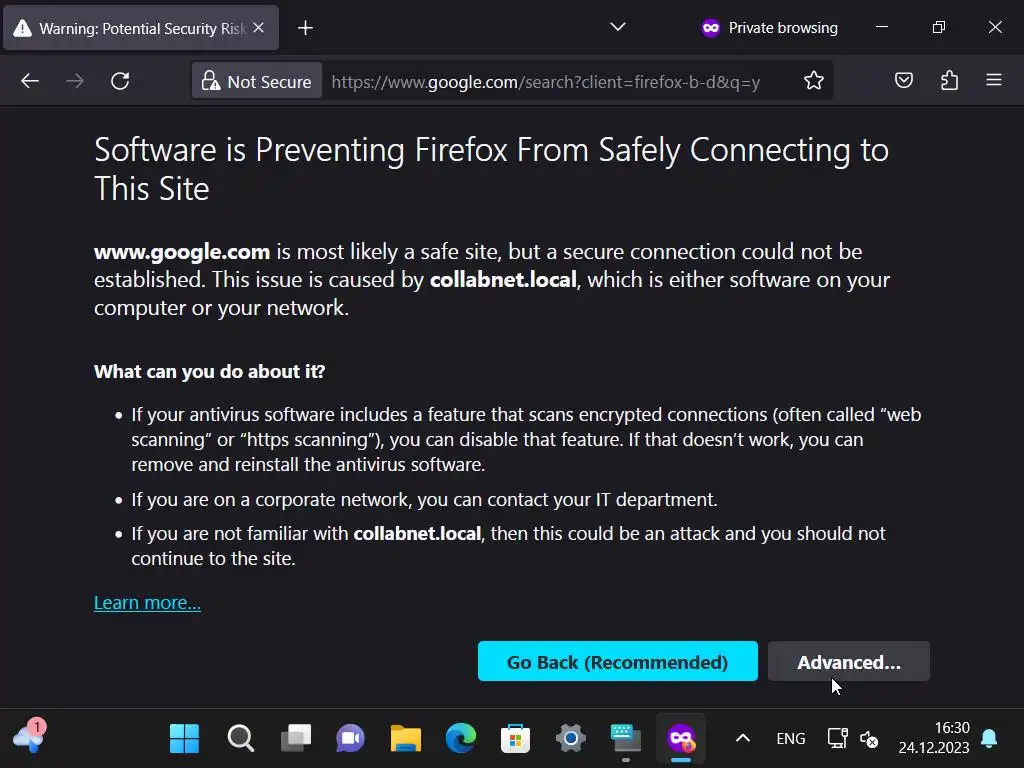Expand Advanced error details

coord(848,662)
